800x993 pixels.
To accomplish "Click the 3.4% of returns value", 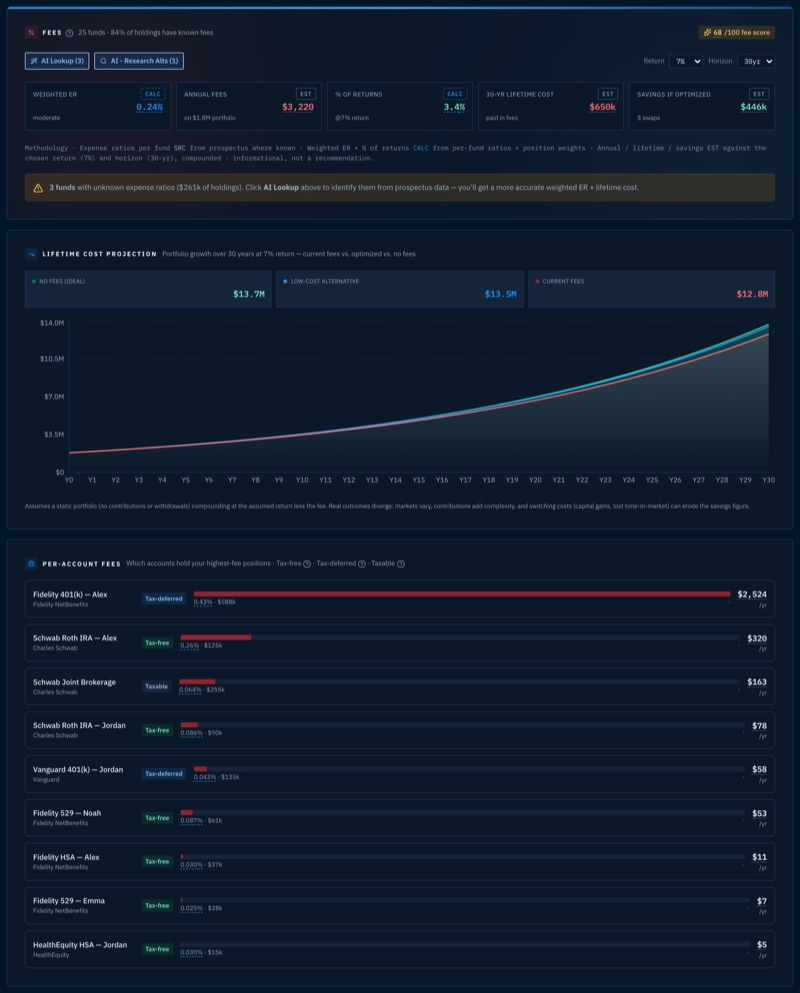I will [x=454, y=107].
